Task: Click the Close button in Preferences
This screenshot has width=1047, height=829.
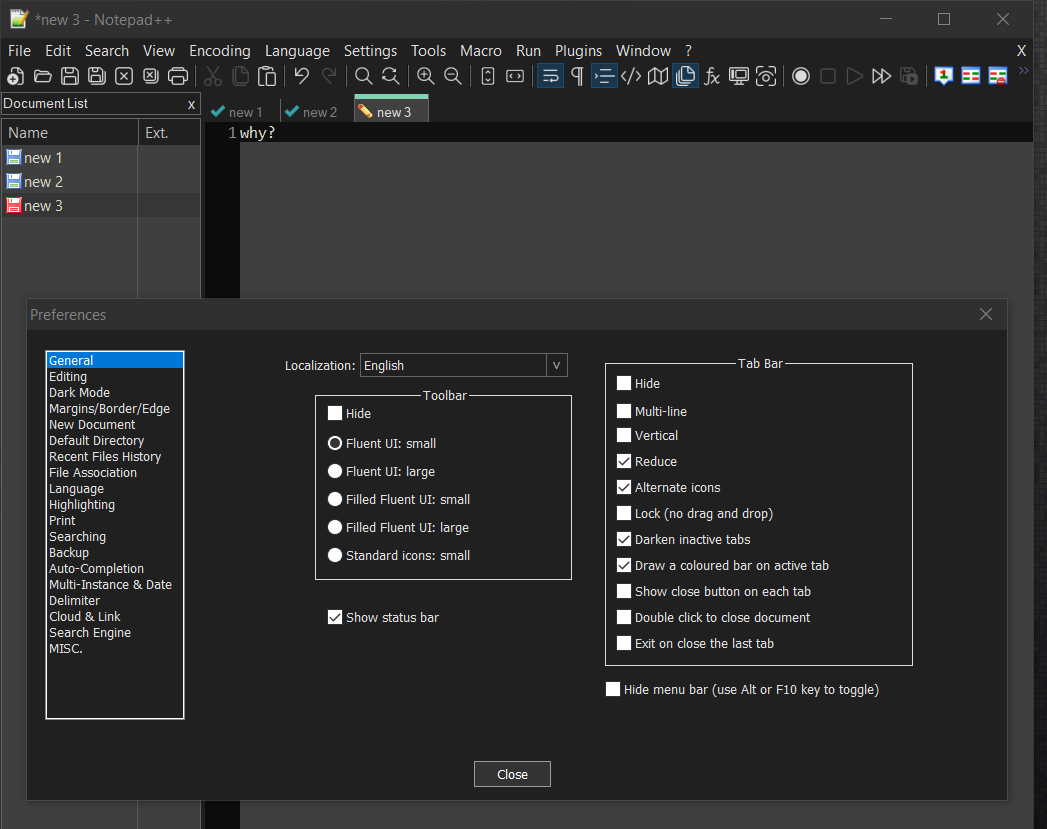Action: (x=512, y=774)
